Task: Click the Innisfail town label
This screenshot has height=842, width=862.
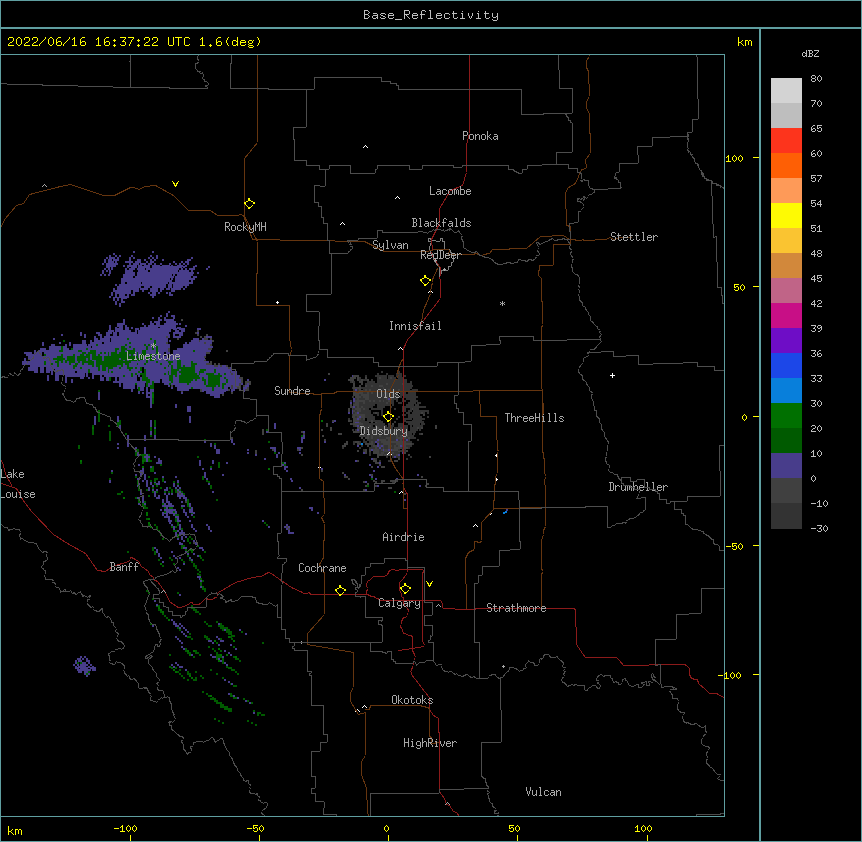Action: click(415, 326)
